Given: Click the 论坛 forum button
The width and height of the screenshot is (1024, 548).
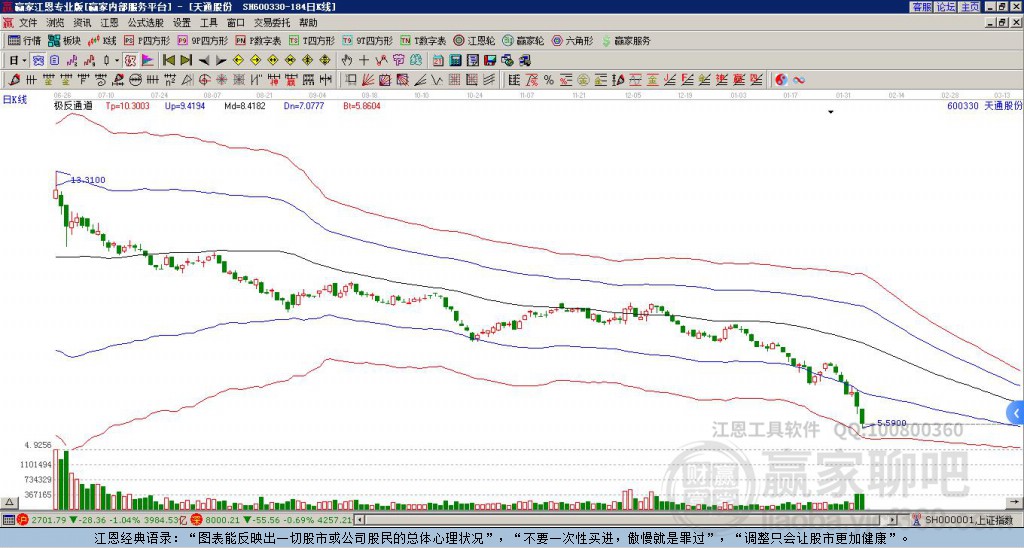Looking at the screenshot, I should (x=946, y=7).
